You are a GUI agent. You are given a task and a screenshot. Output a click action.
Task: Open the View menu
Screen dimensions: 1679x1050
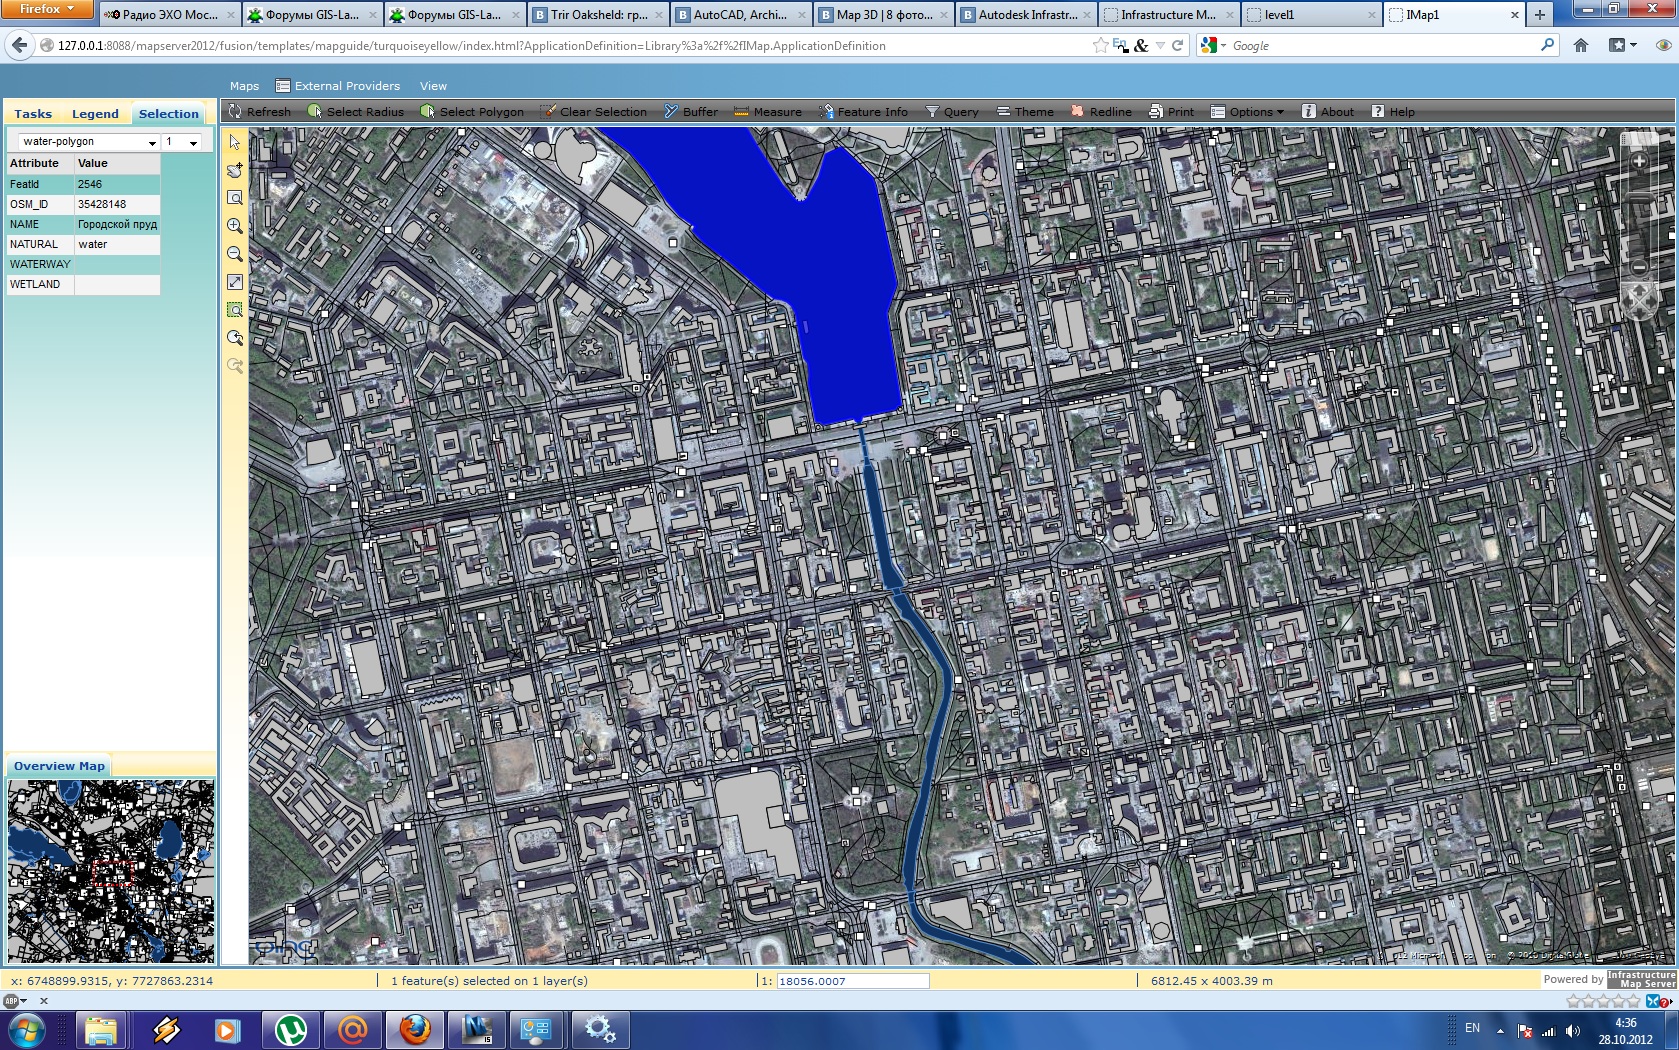click(433, 86)
